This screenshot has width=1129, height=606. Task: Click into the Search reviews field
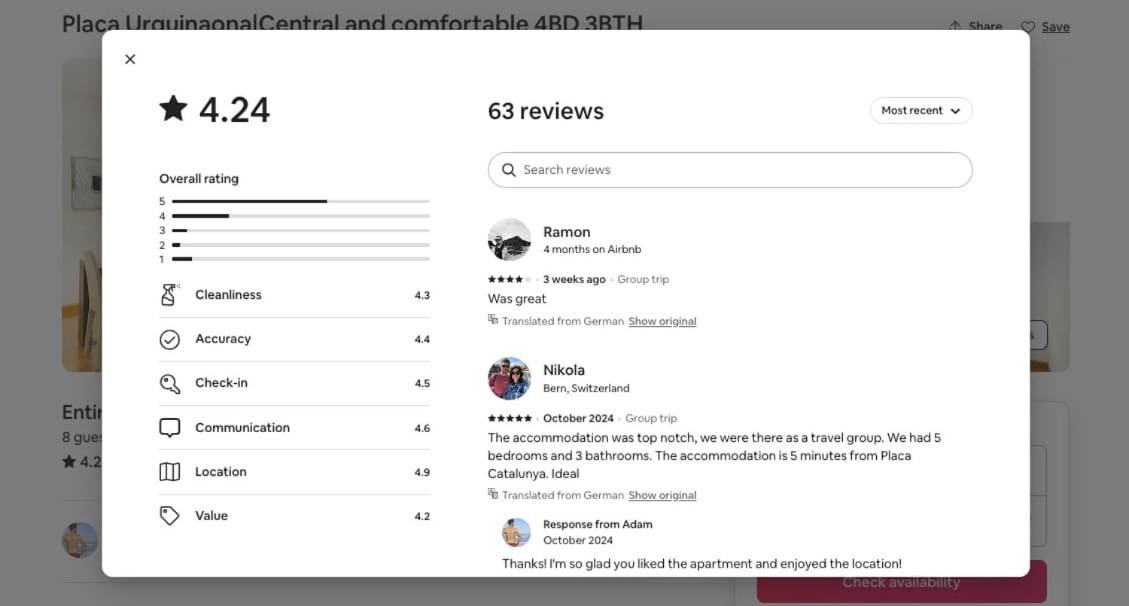click(730, 170)
